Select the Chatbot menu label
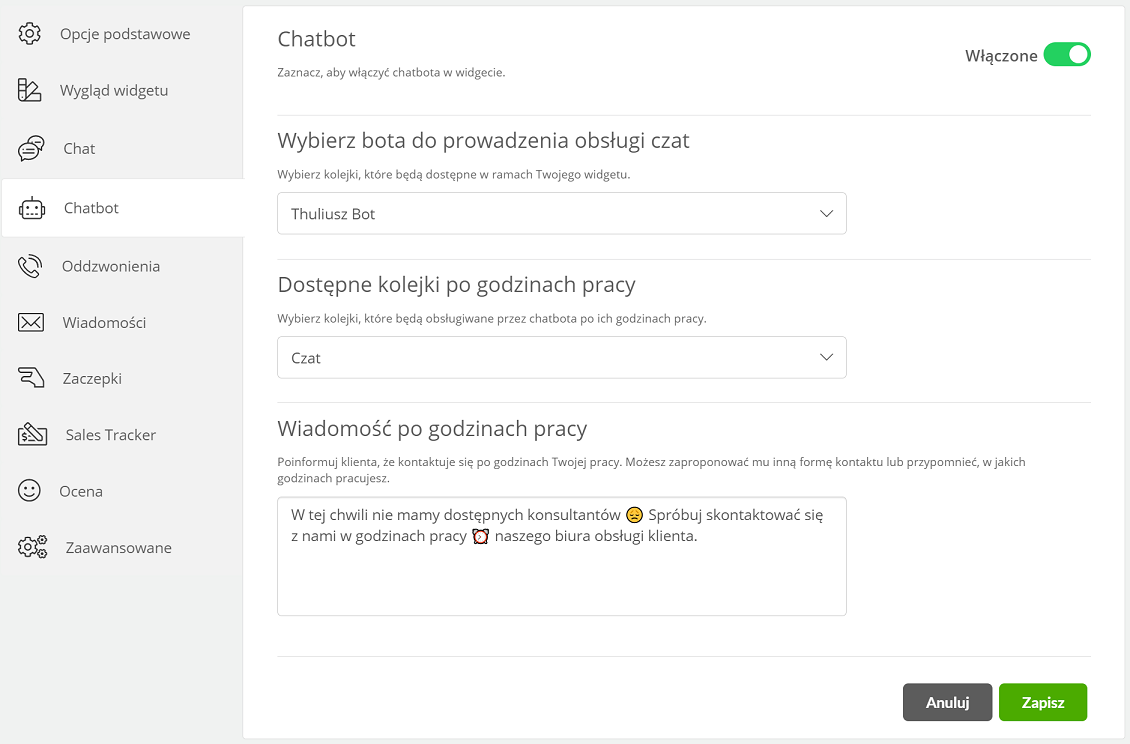Image resolution: width=1130 pixels, height=744 pixels. coord(91,208)
